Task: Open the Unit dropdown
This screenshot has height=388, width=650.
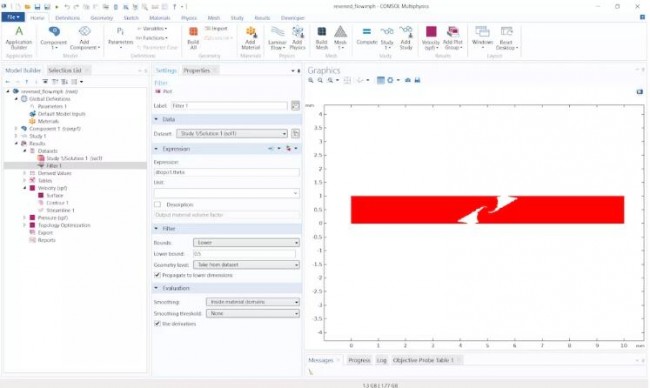Action: coord(226,193)
